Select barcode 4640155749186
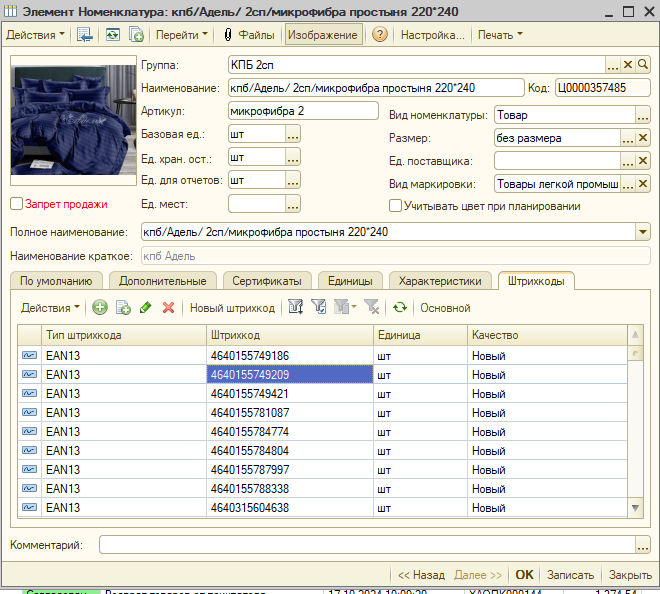 tap(290, 356)
